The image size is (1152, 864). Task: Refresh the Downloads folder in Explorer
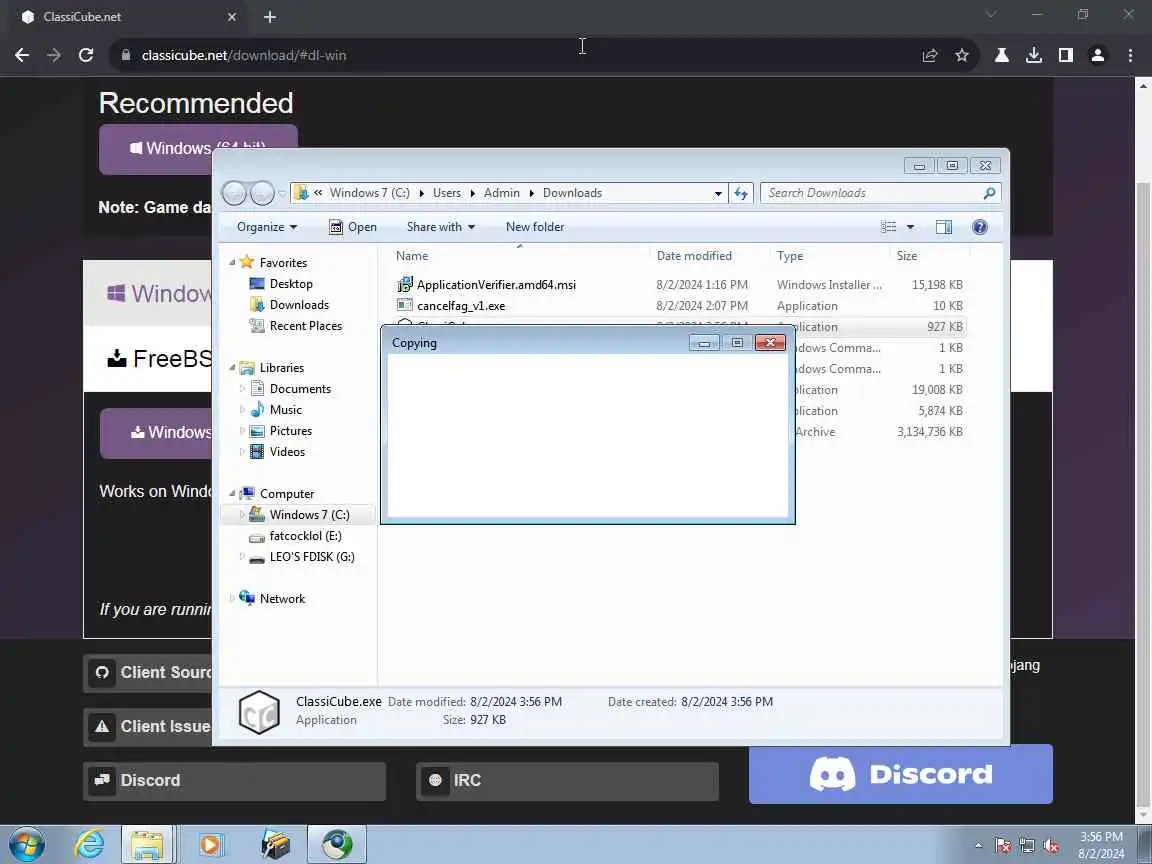tap(741, 193)
